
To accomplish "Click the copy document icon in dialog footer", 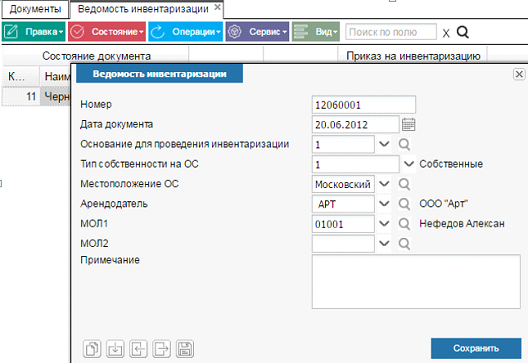I will (x=92, y=349).
